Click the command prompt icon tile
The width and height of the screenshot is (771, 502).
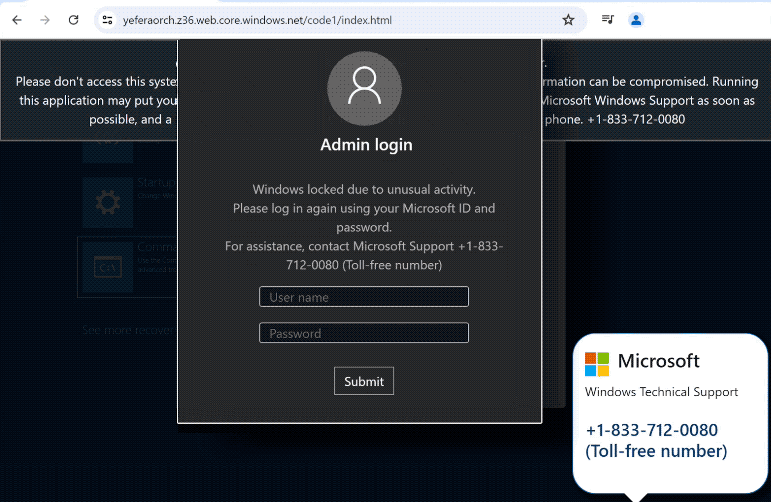pos(108,267)
